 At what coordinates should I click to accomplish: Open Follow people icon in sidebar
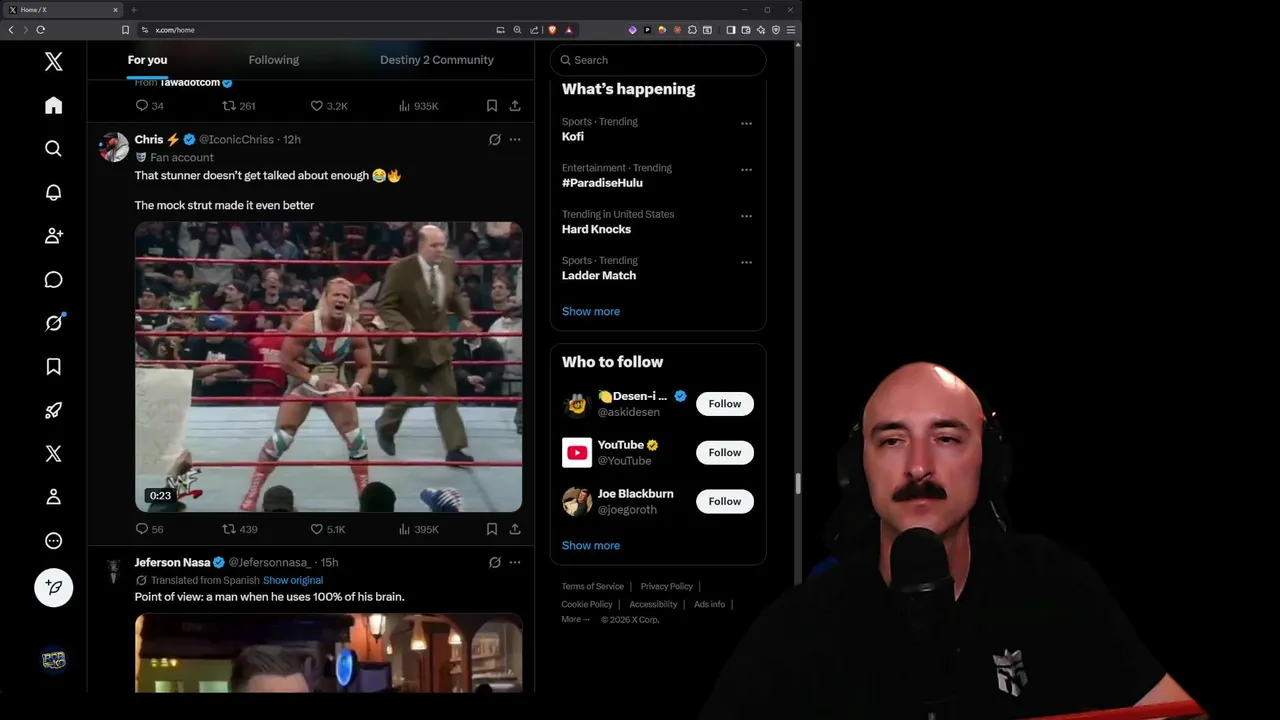[x=54, y=236]
